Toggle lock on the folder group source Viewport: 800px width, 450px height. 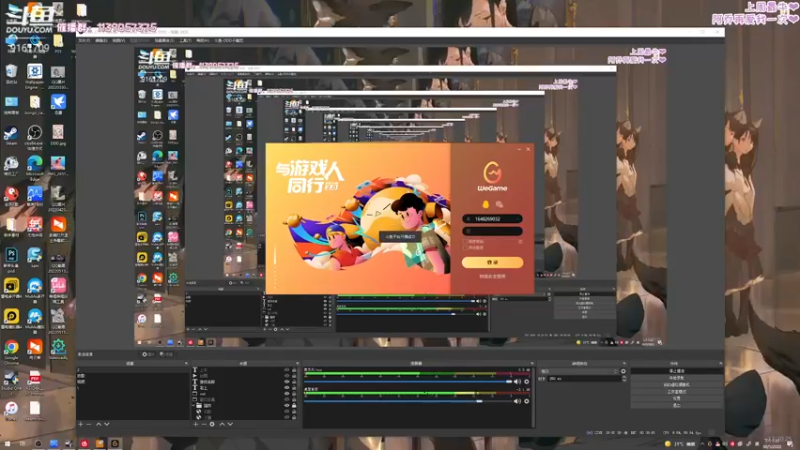[x=293, y=406]
